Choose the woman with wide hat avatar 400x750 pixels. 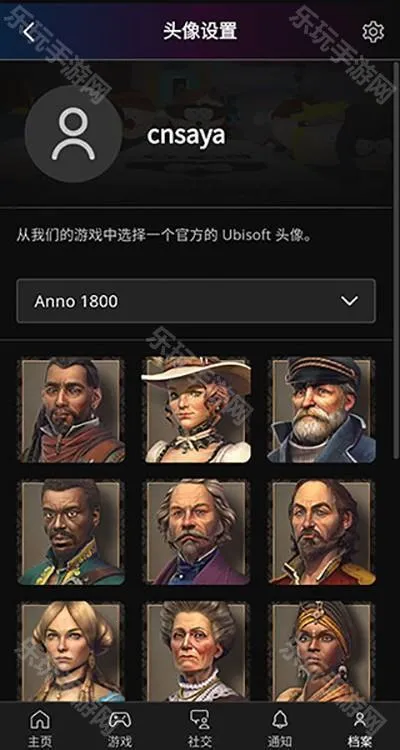197,410
